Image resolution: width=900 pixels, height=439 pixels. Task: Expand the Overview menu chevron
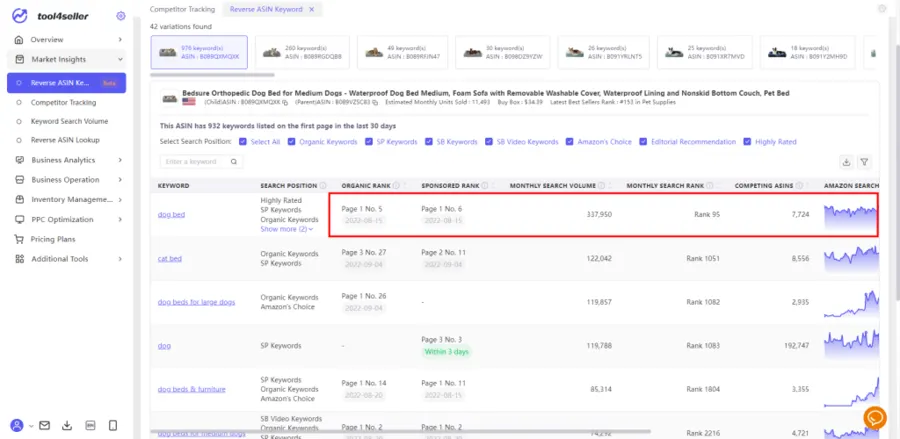coord(120,40)
